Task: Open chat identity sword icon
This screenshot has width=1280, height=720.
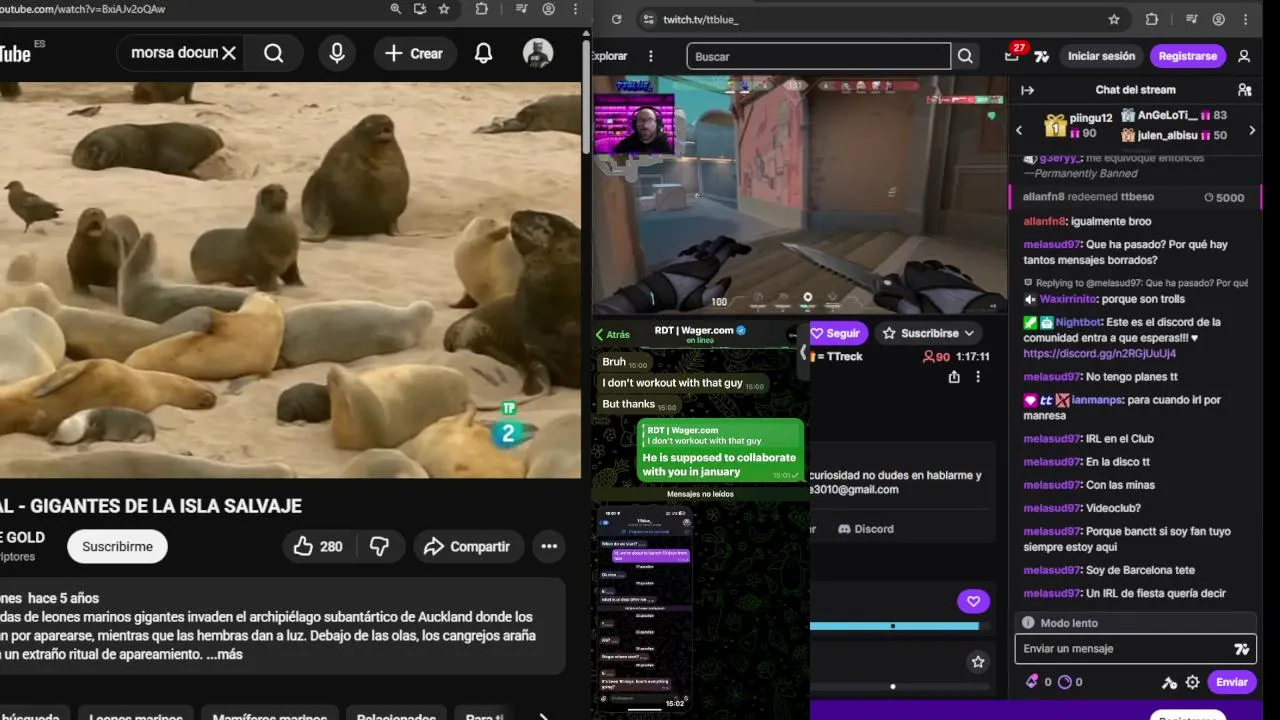Action: 1169,682
